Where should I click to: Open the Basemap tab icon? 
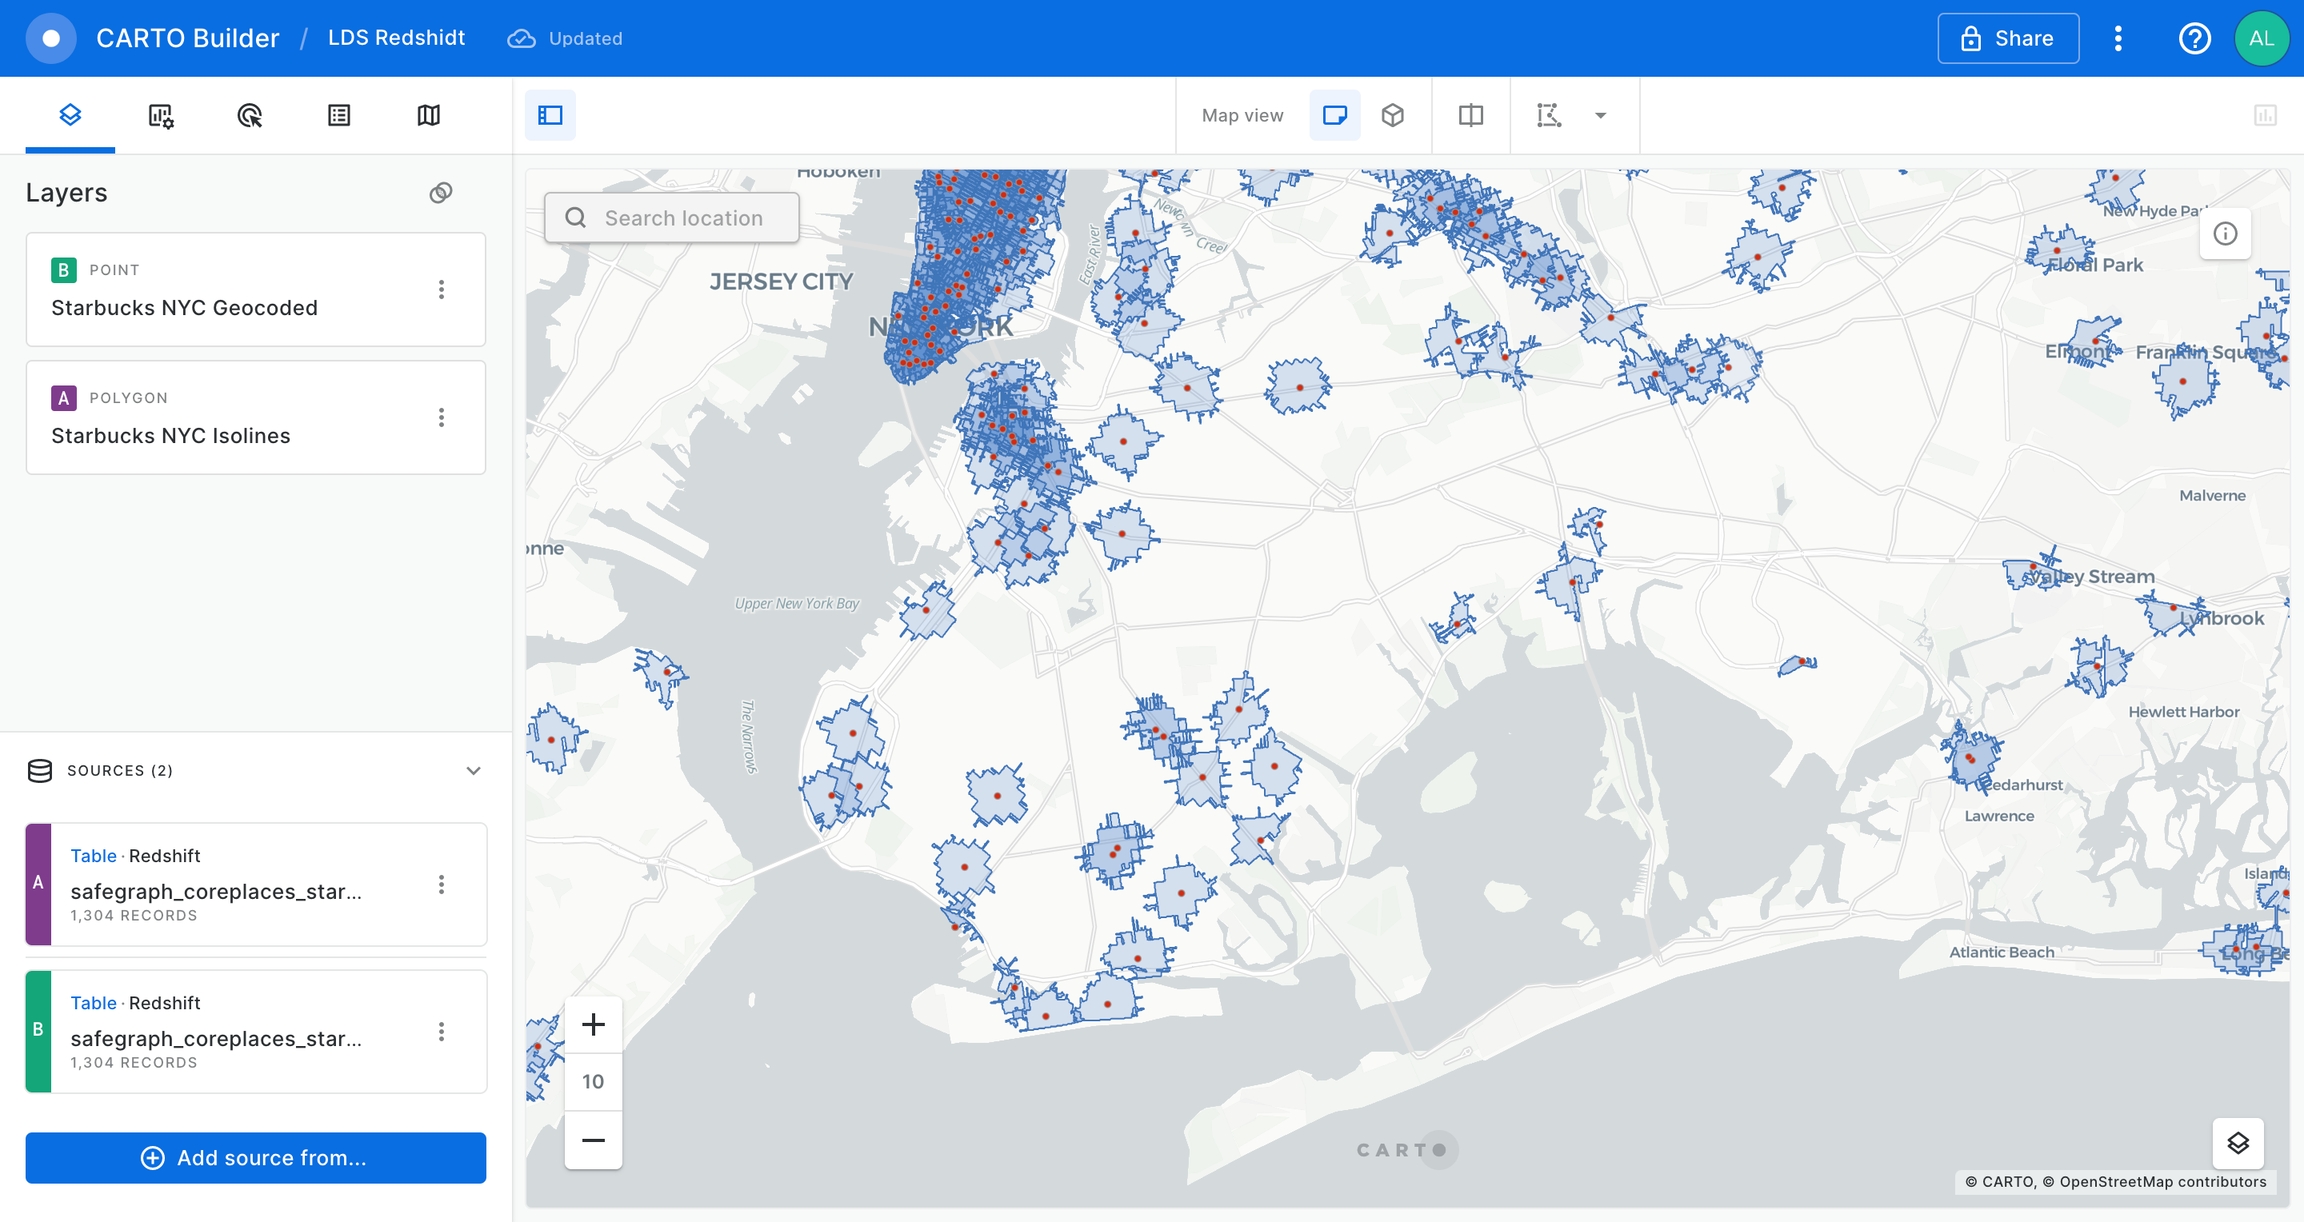(428, 116)
